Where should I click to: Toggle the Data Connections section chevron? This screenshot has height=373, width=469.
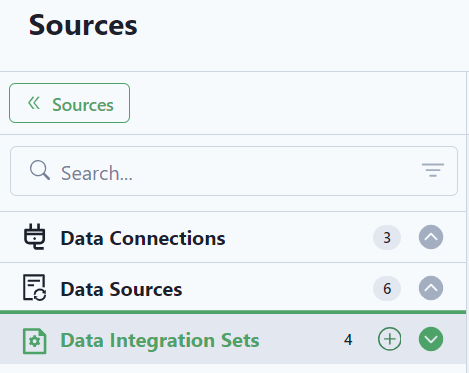(431, 237)
